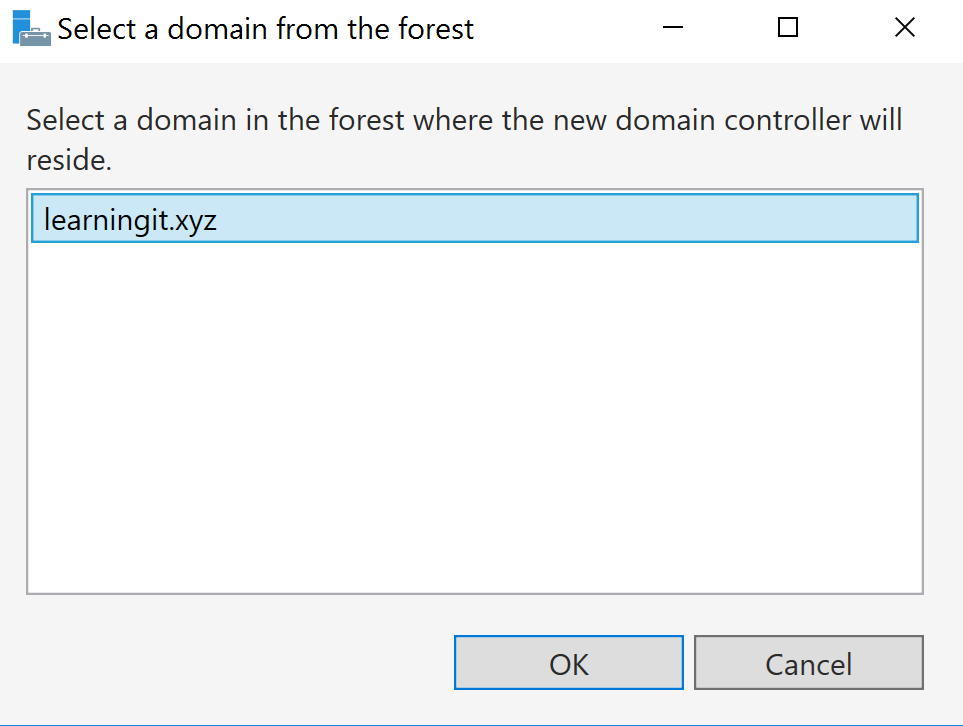The image size is (963, 726).
Task: Open the window system menu via title icon
Action: point(30,28)
